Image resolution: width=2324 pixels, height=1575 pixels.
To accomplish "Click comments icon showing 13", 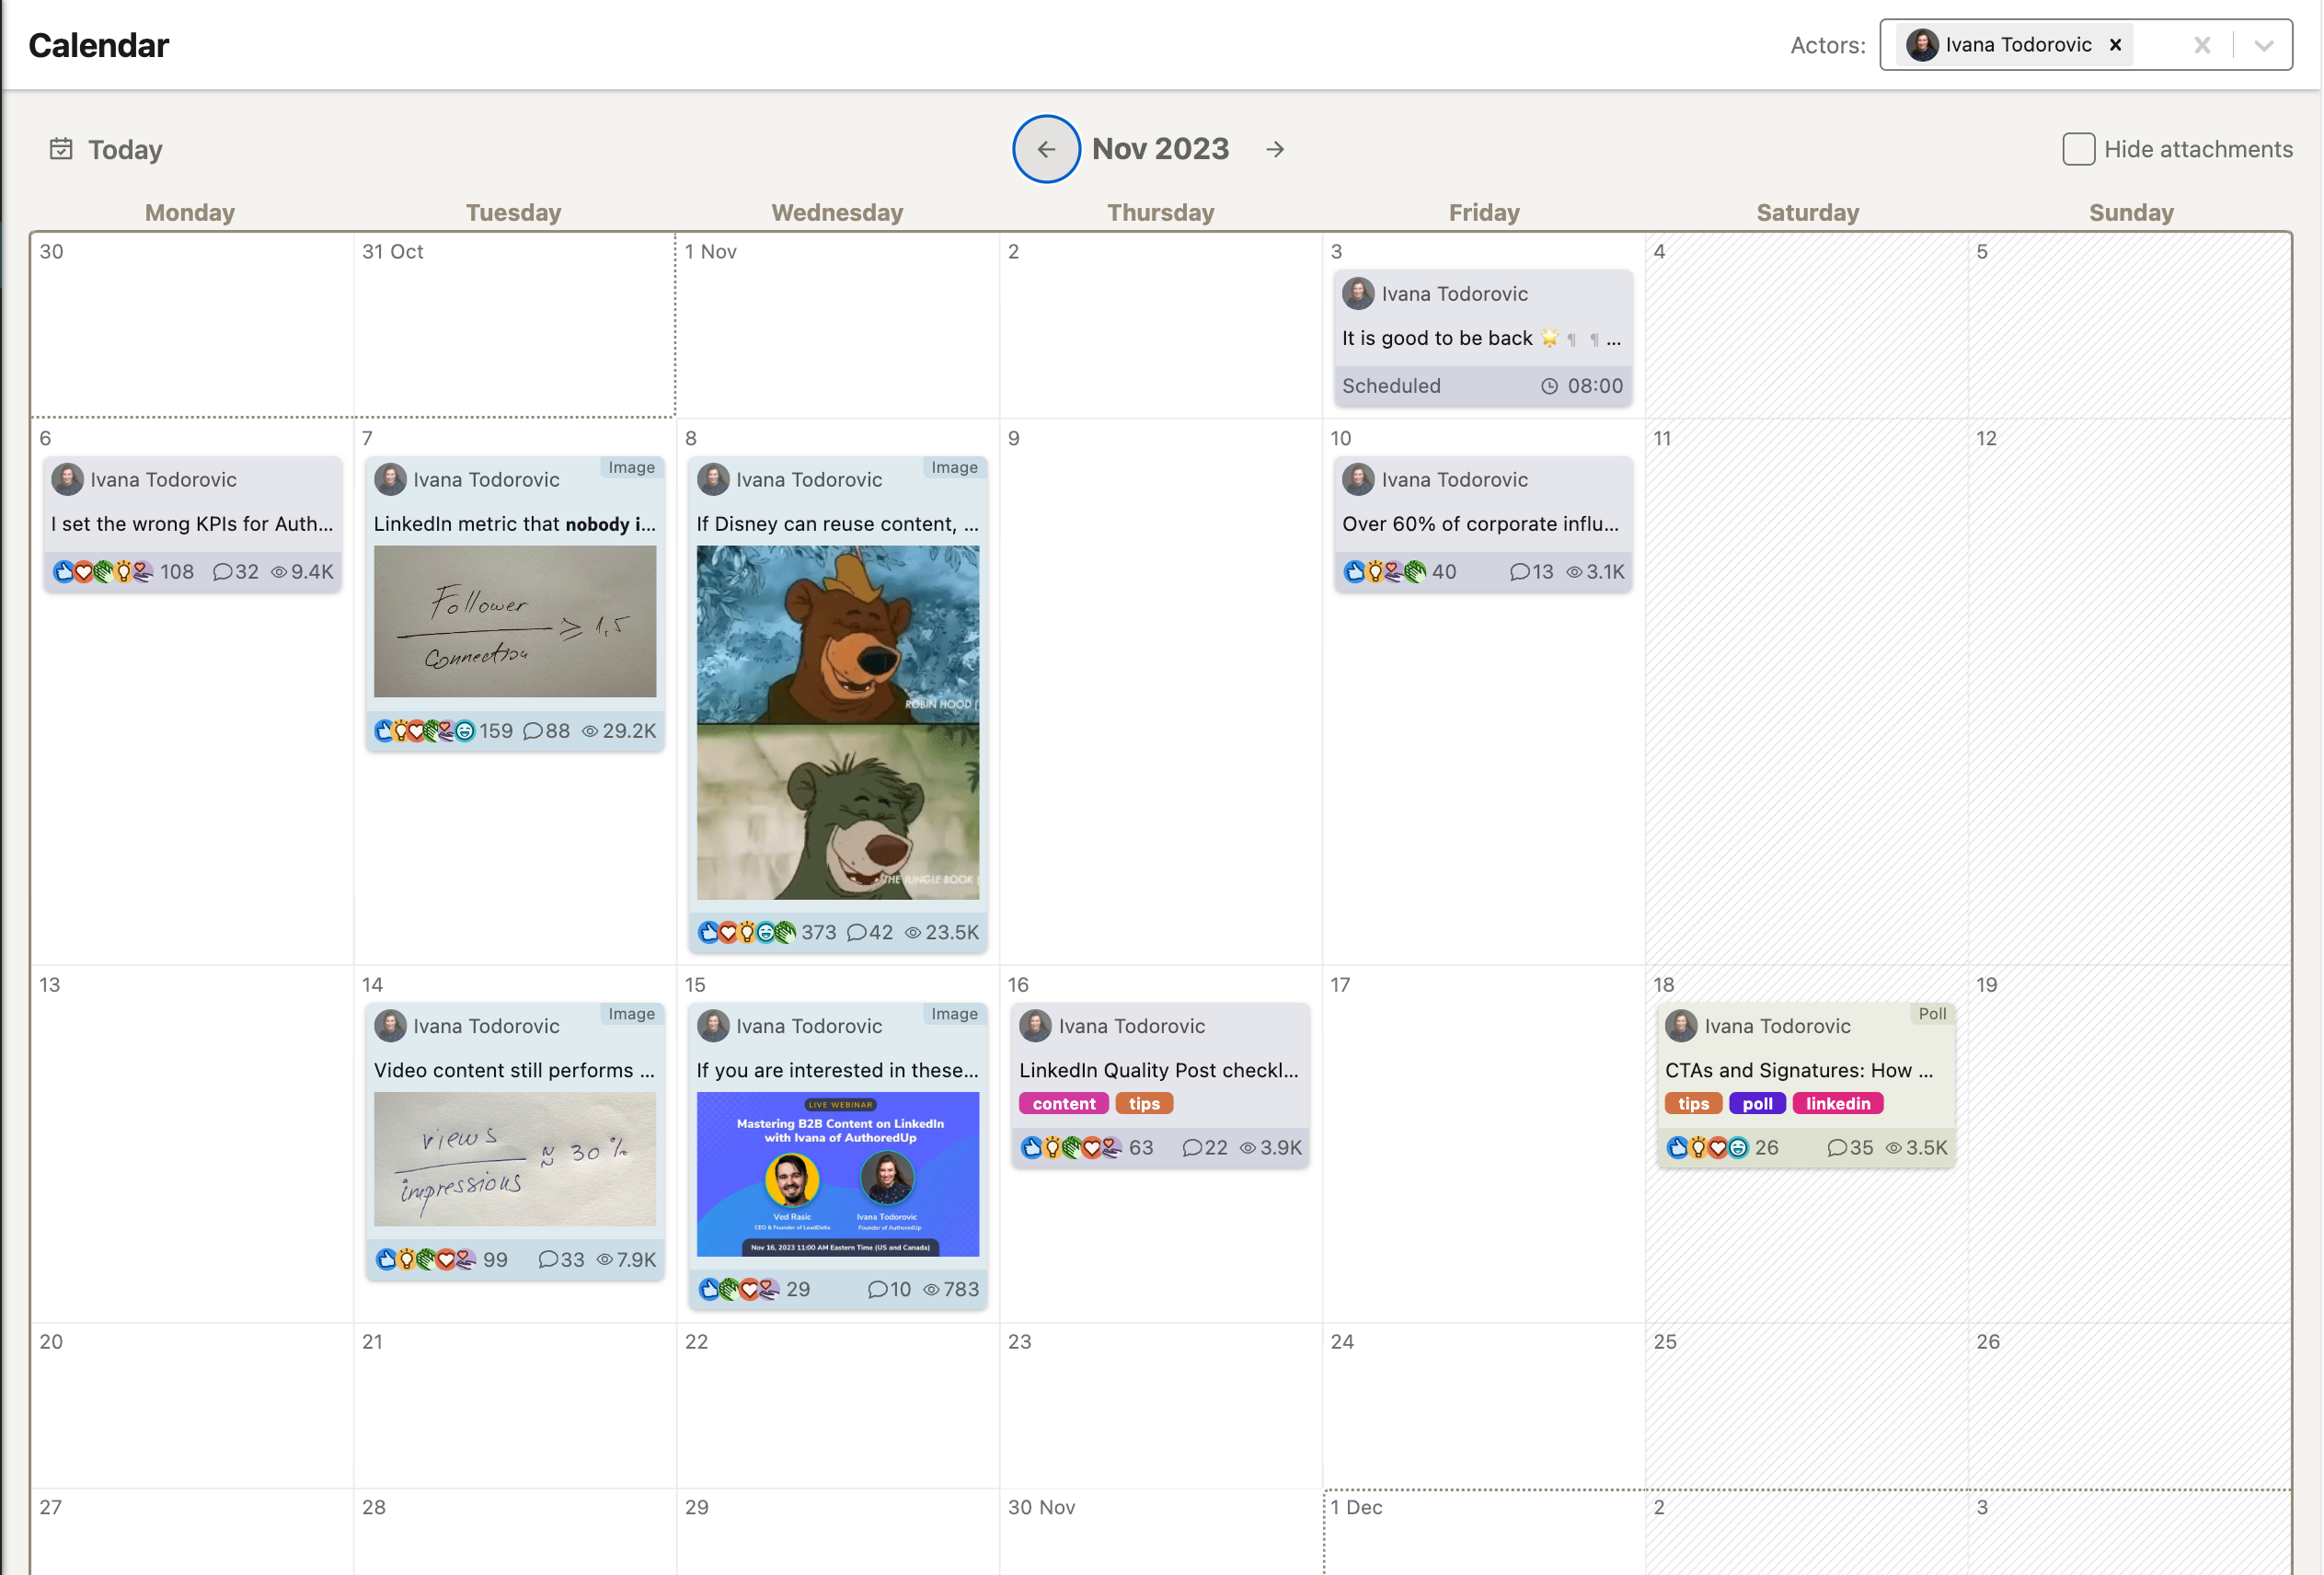I will [1519, 572].
